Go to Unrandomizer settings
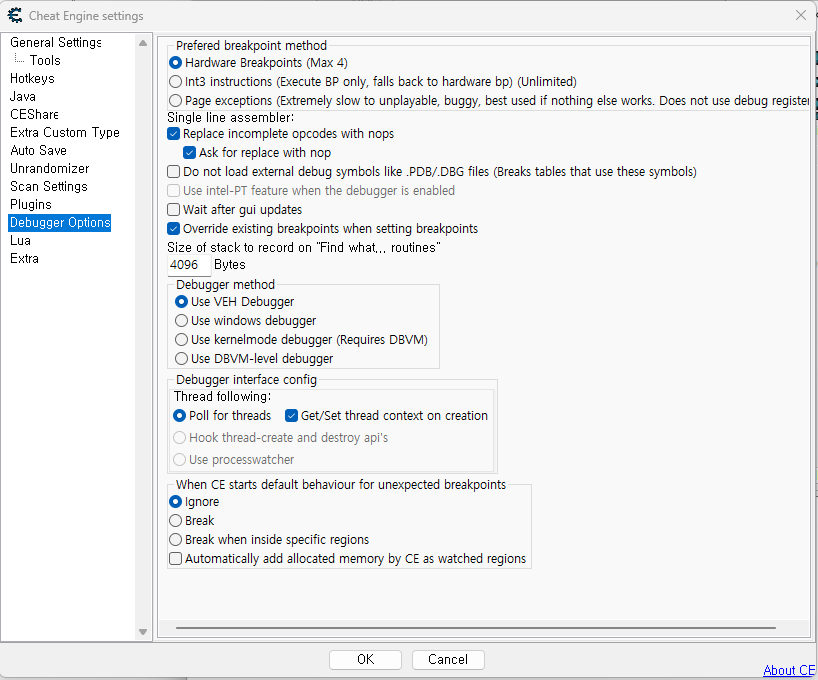818x680 pixels. (50, 169)
